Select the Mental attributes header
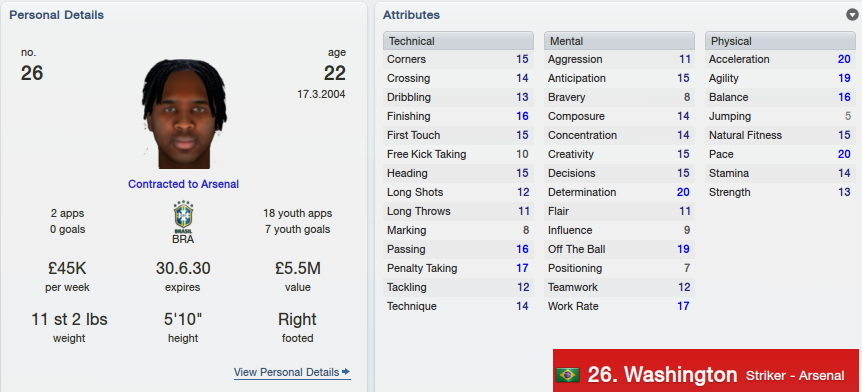Screen dimensions: 862x392 click(620, 41)
